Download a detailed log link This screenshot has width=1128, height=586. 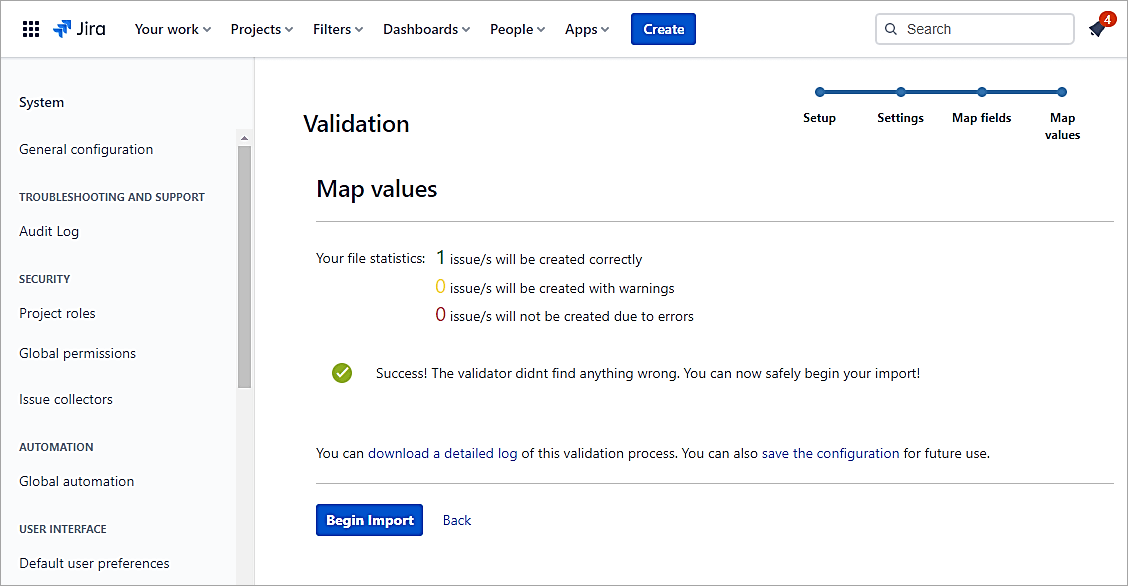pyautogui.click(x=443, y=453)
